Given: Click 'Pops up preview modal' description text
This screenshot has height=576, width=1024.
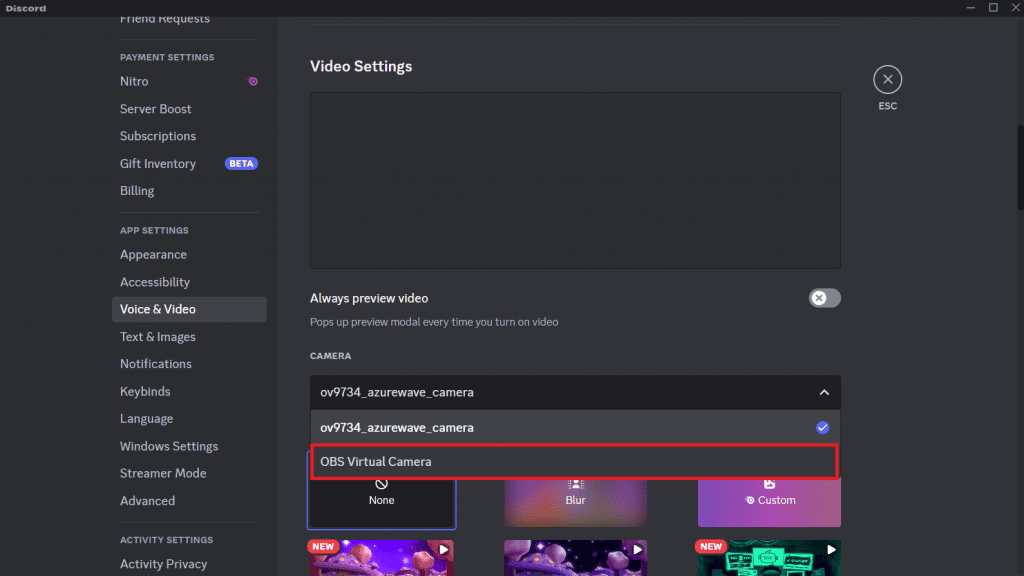Looking at the screenshot, I should pos(434,322).
